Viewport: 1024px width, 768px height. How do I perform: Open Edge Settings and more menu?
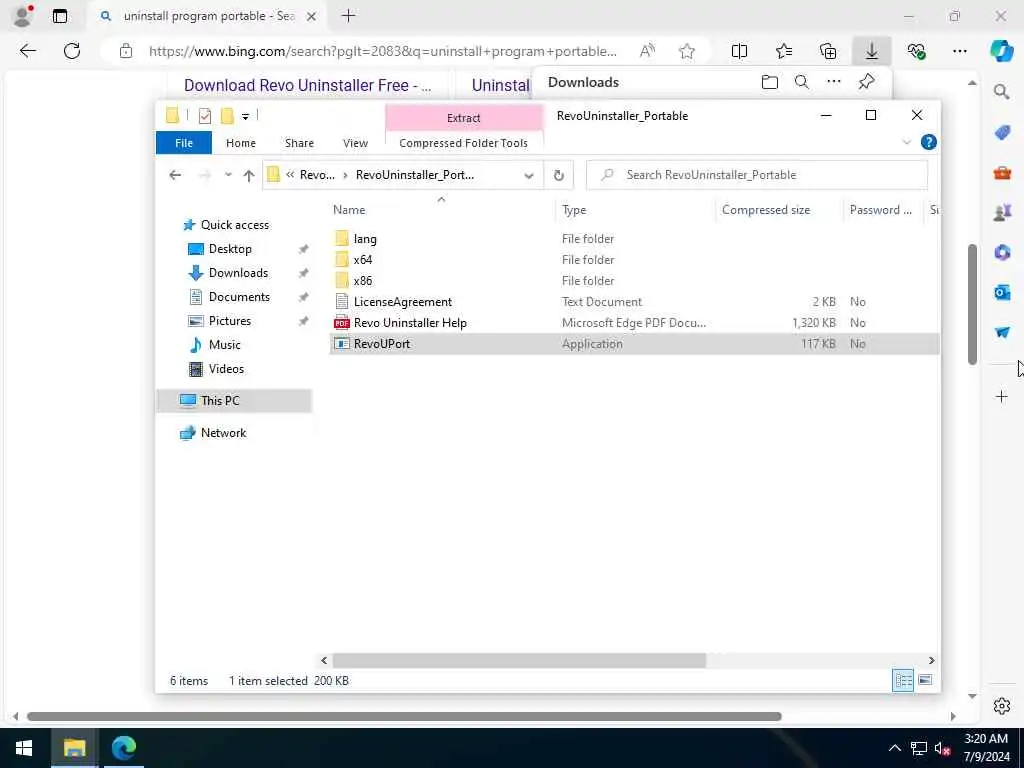[x=959, y=51]
